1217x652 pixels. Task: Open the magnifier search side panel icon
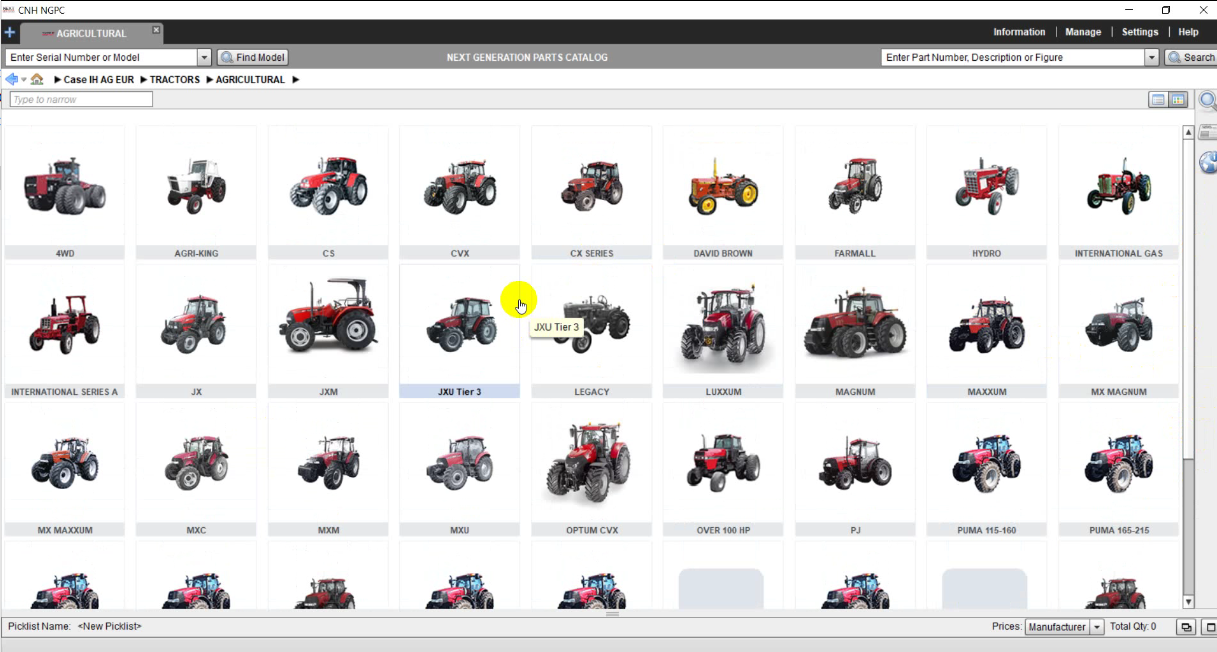click(x=1208, y=101)
